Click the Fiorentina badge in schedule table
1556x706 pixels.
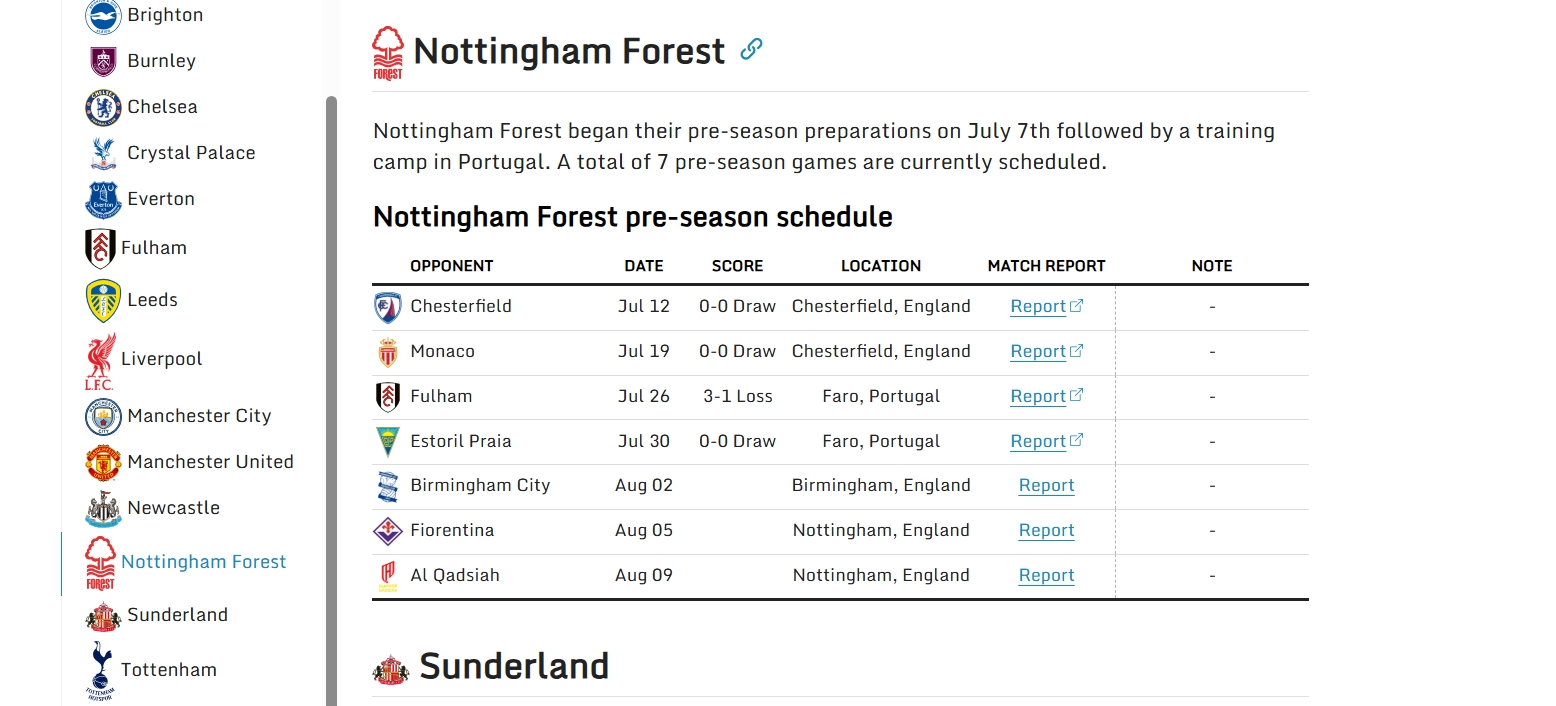pyautogui.click(x=388, y=531)
